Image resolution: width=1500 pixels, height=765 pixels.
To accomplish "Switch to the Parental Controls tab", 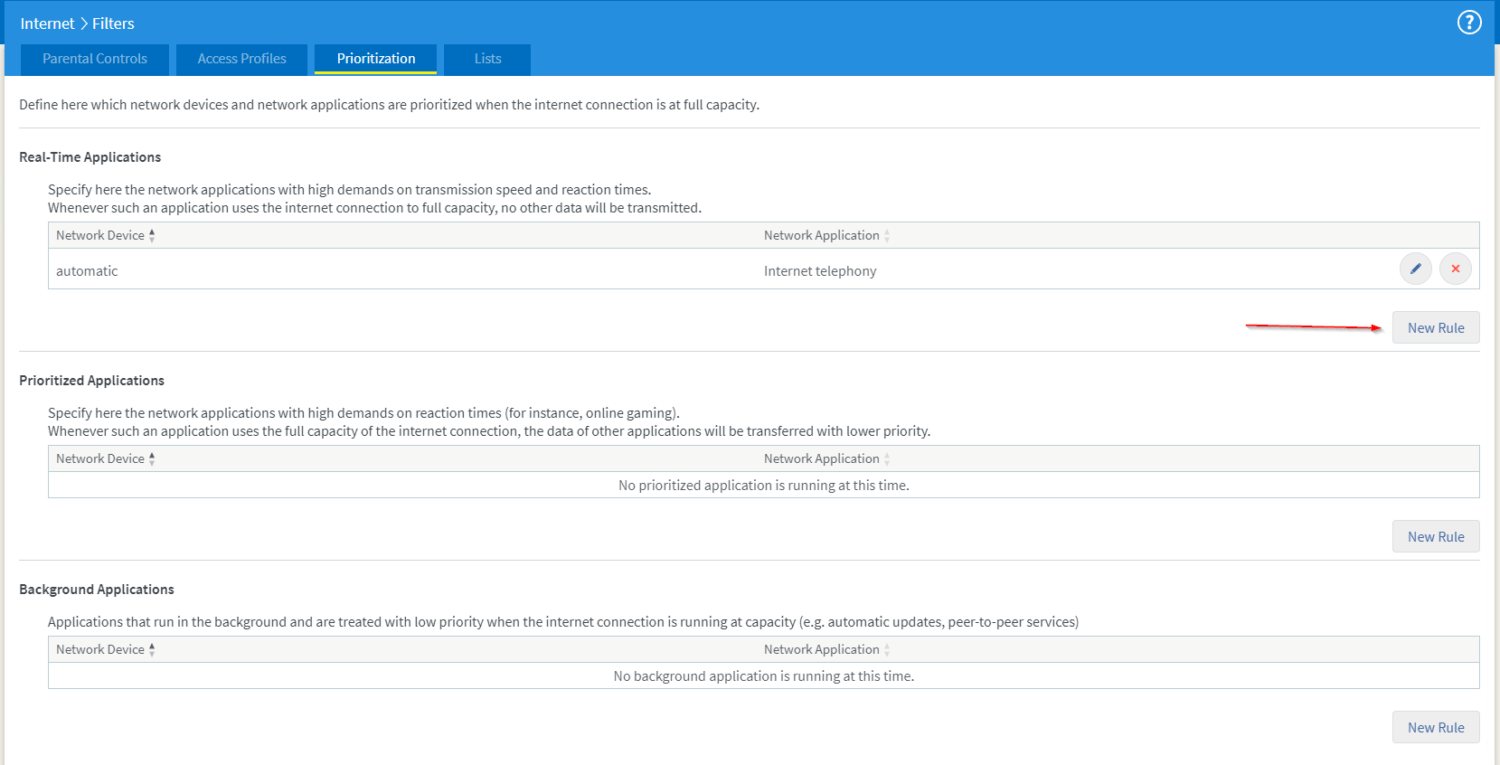I will (x=94, y=59).
